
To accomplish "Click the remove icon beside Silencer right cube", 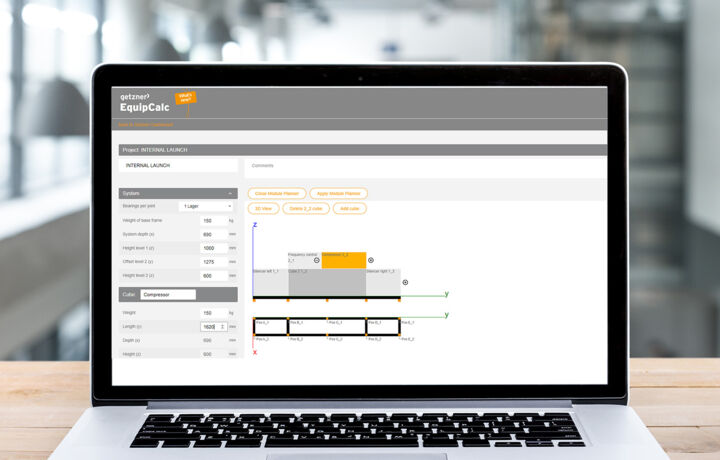I will click(x=405, y=282).
